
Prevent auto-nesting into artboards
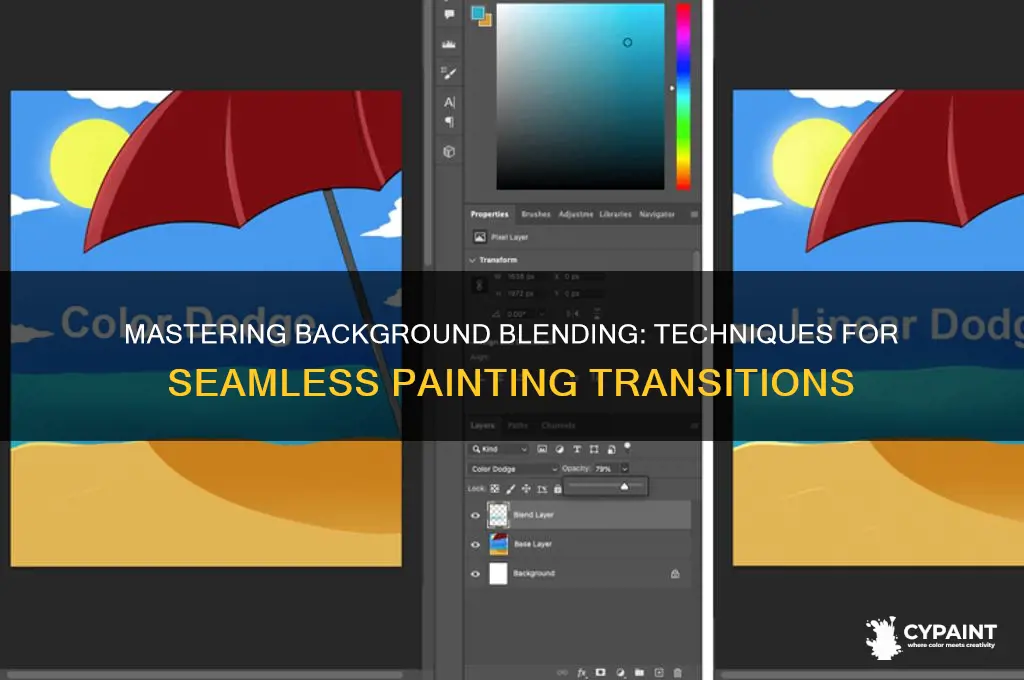542,489
